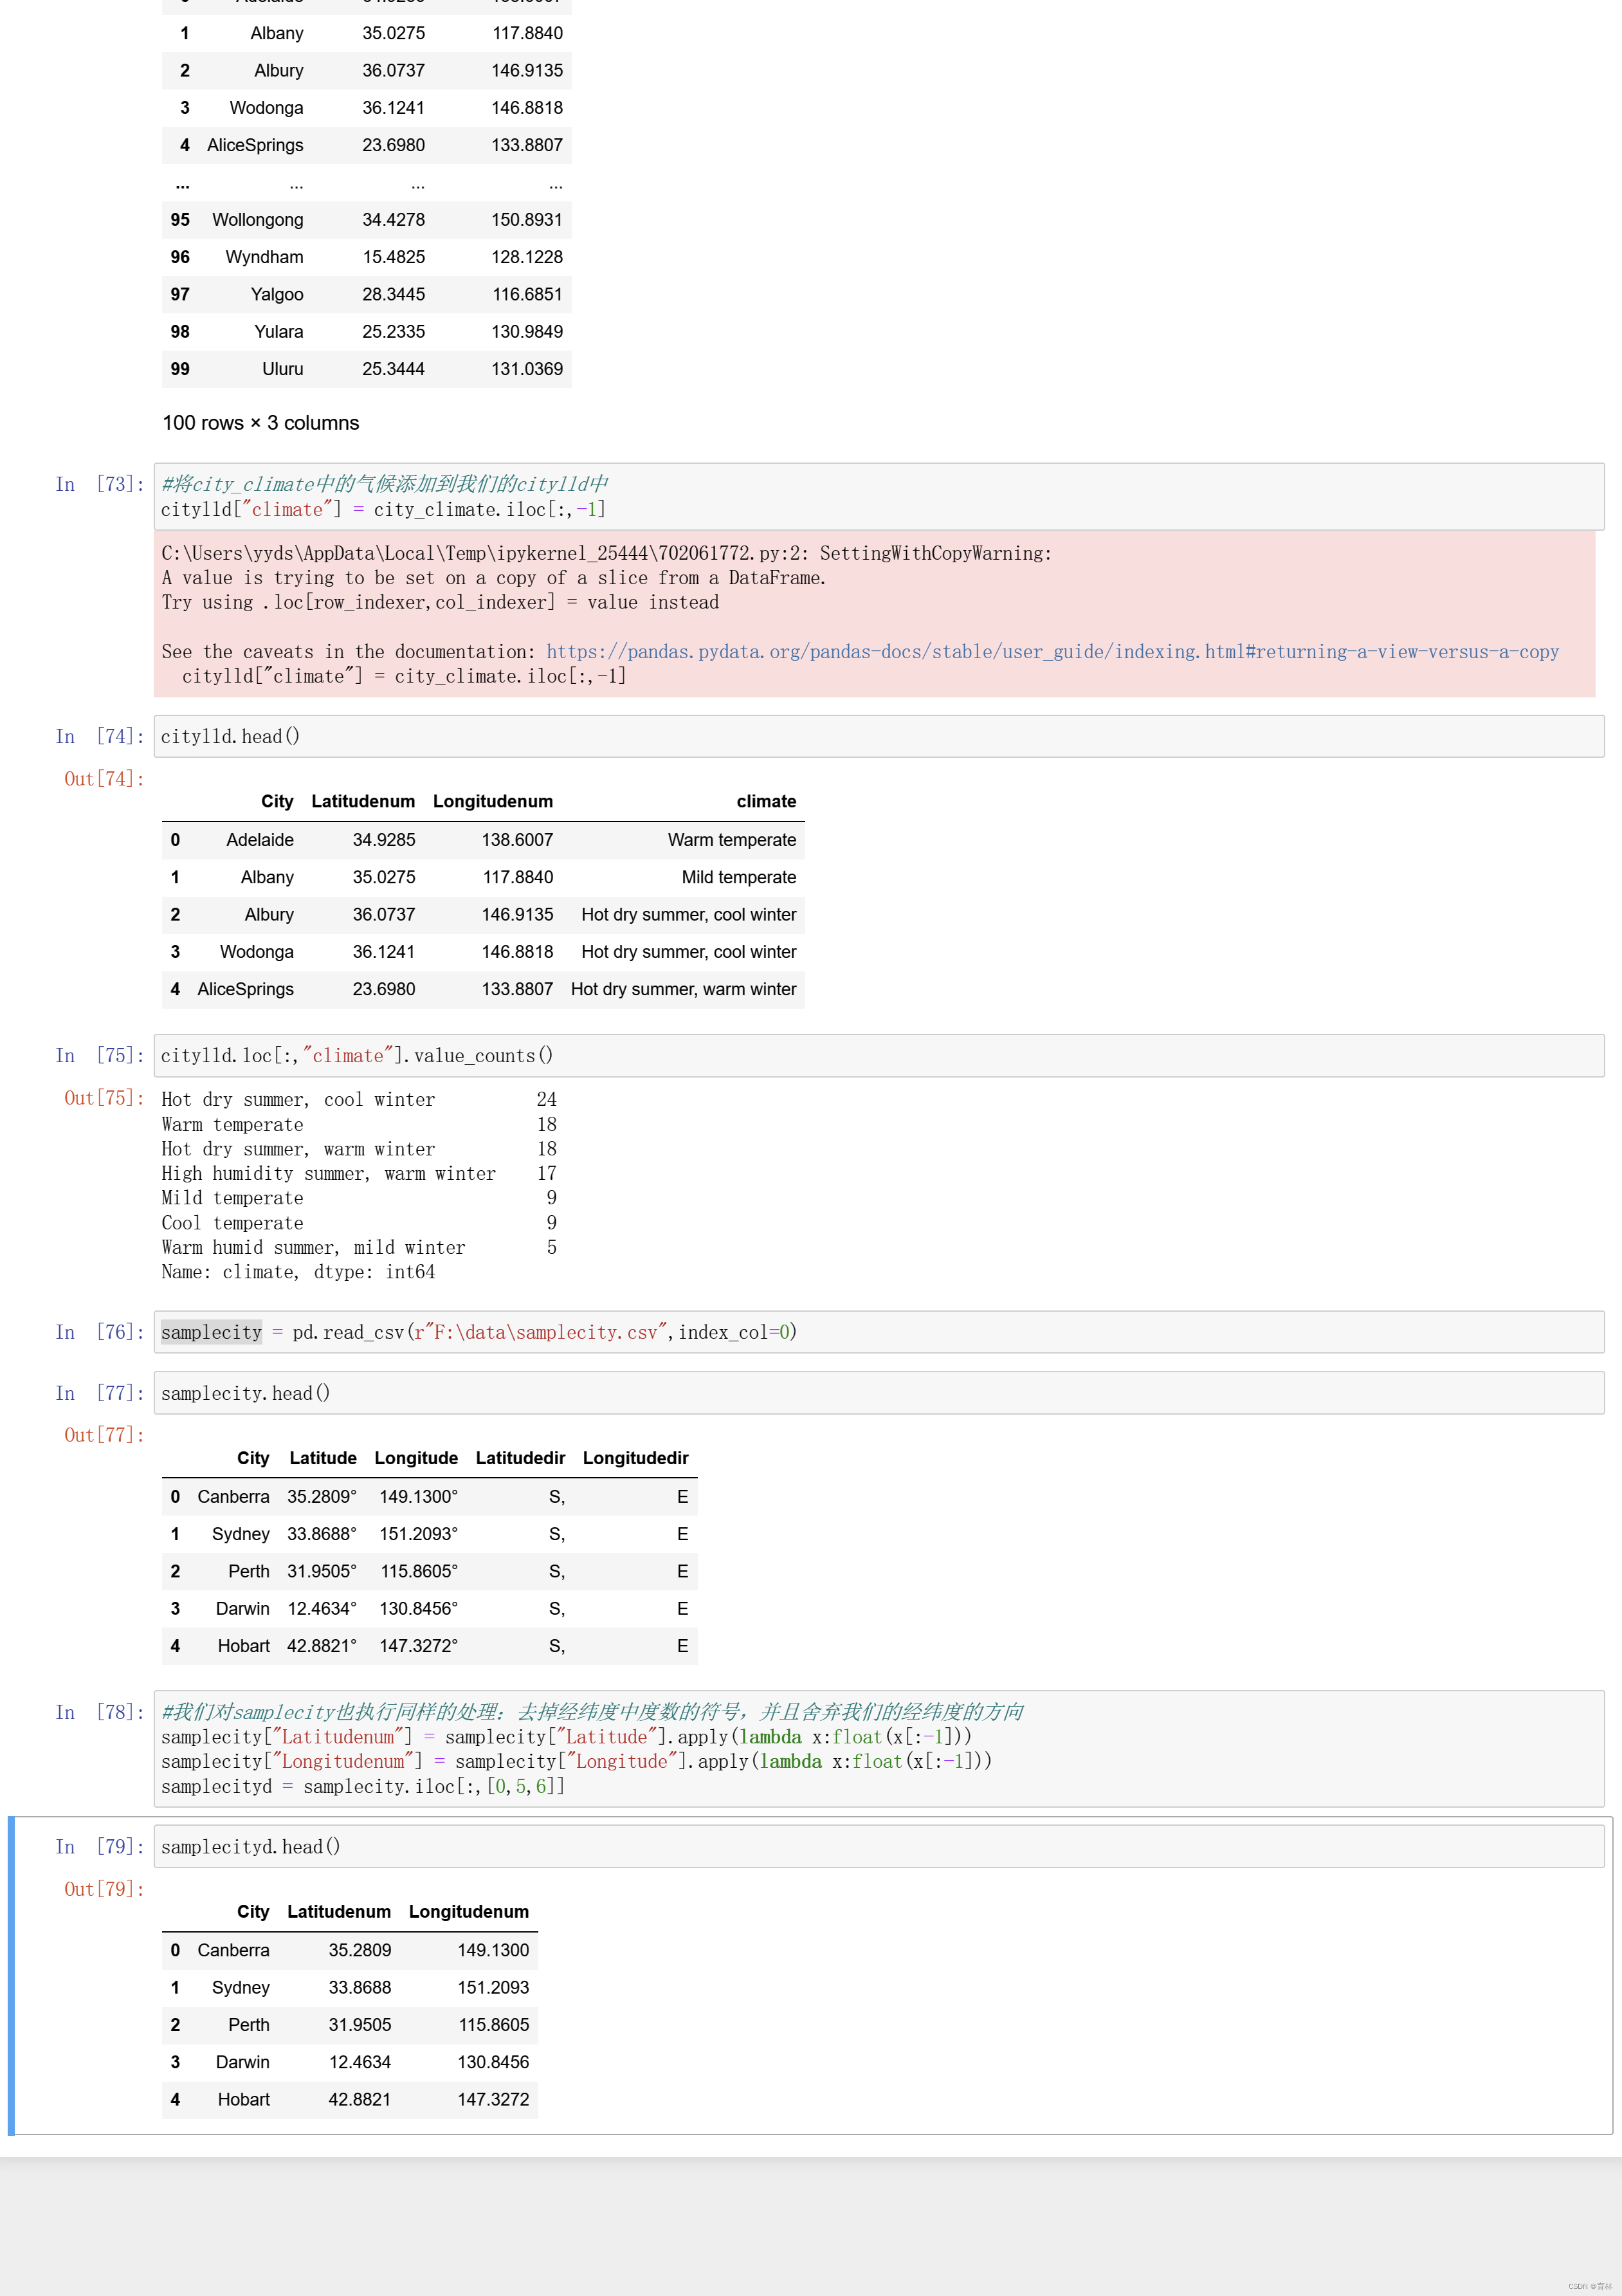The width and height of the screenshot is (1622, 2296).
Task: Click the '100 rows × 3 columns' text
Action: click(x=260, y=423)
